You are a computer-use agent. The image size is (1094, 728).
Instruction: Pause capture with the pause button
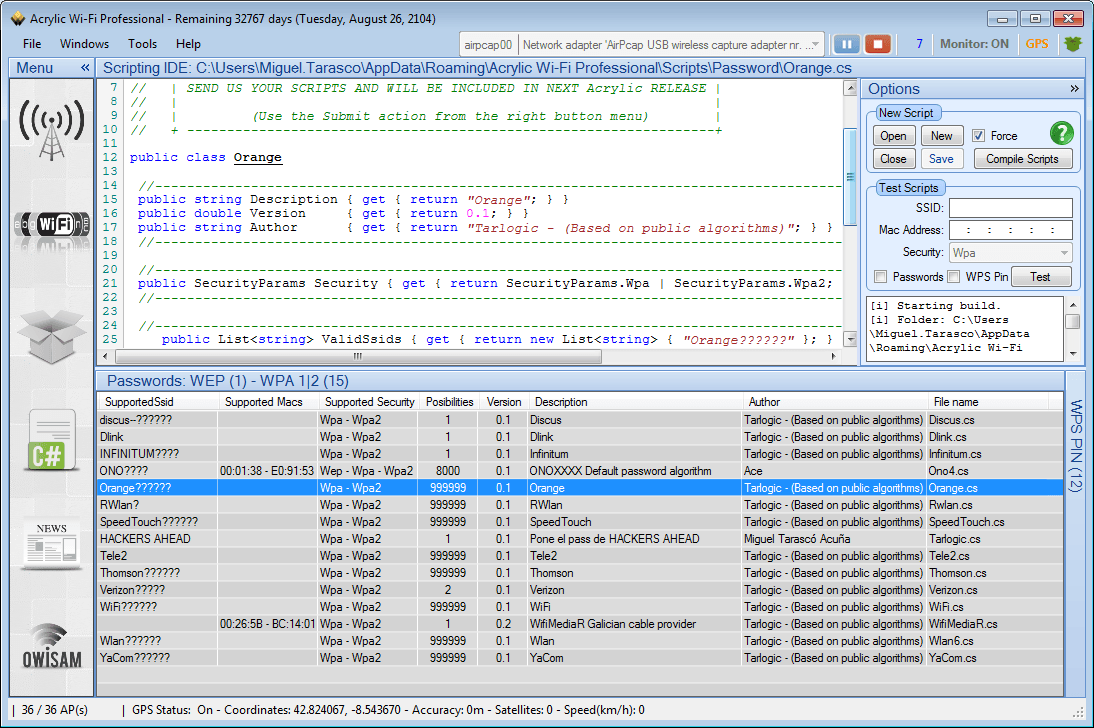coord(846,44)
